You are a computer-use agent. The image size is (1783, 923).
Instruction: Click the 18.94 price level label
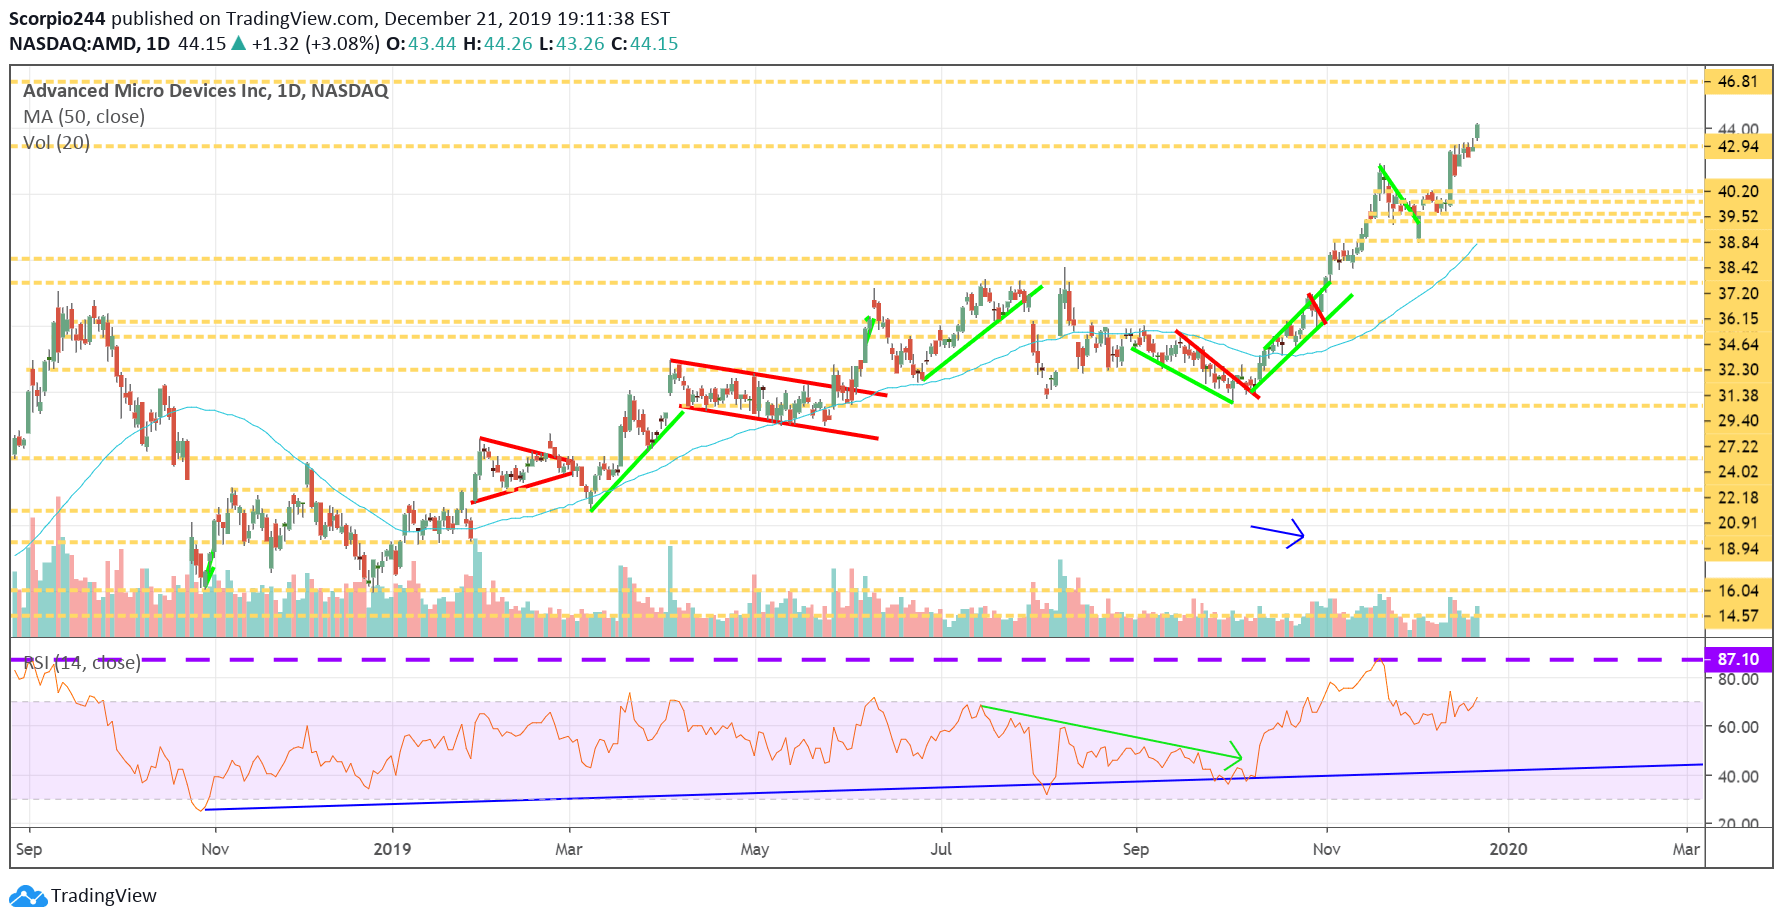(x=1738, y=548)
